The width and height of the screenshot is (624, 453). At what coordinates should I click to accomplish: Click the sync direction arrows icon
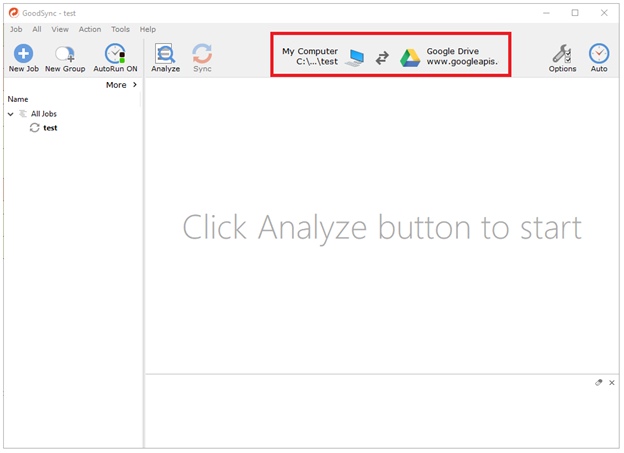(382, 58)
